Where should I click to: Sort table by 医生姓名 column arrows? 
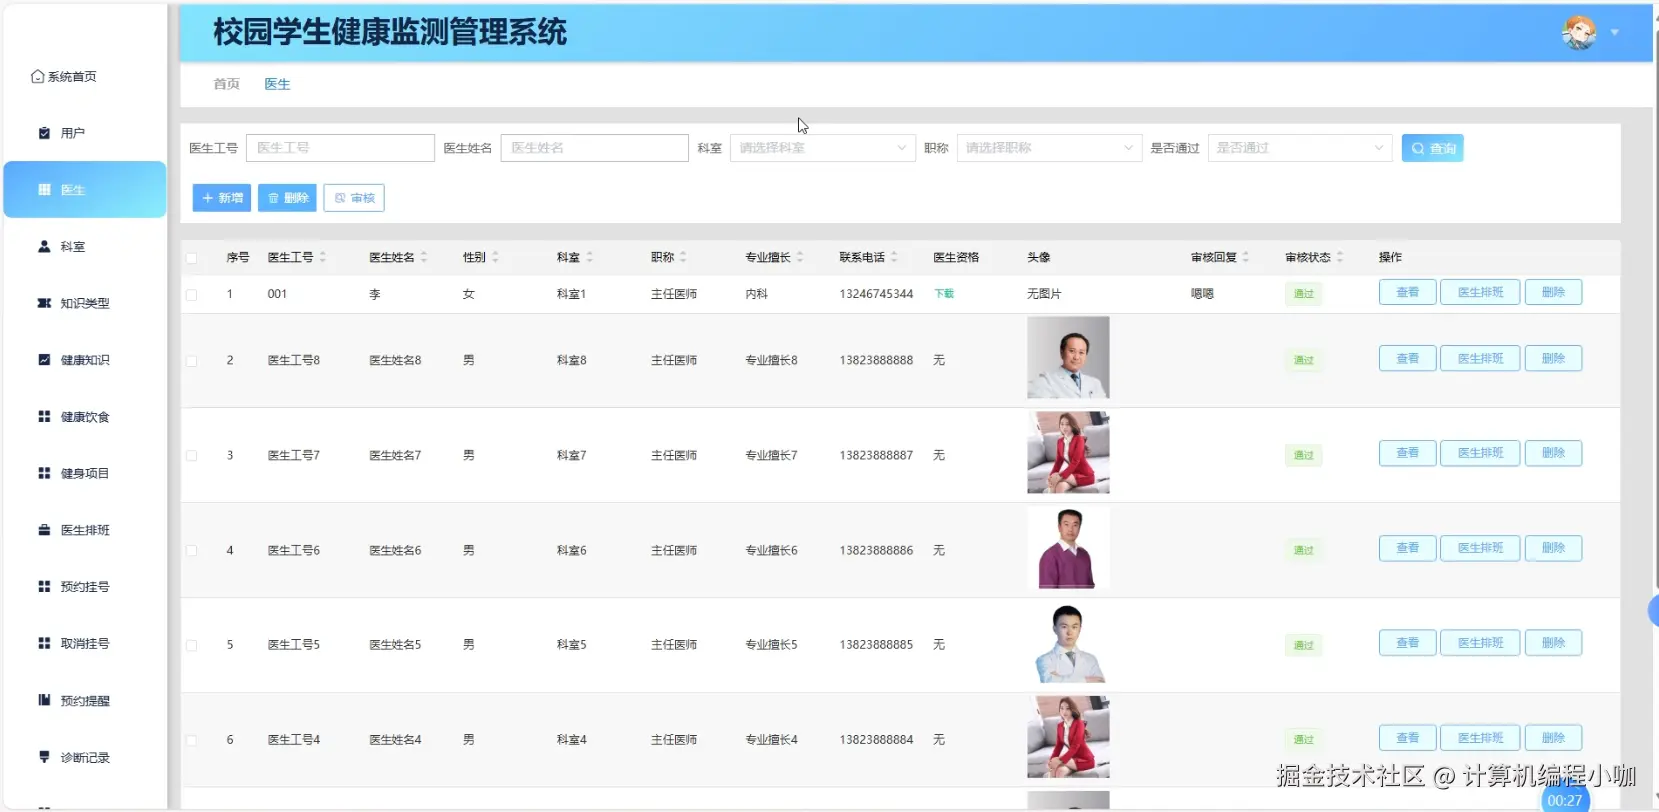click(424, 257)
